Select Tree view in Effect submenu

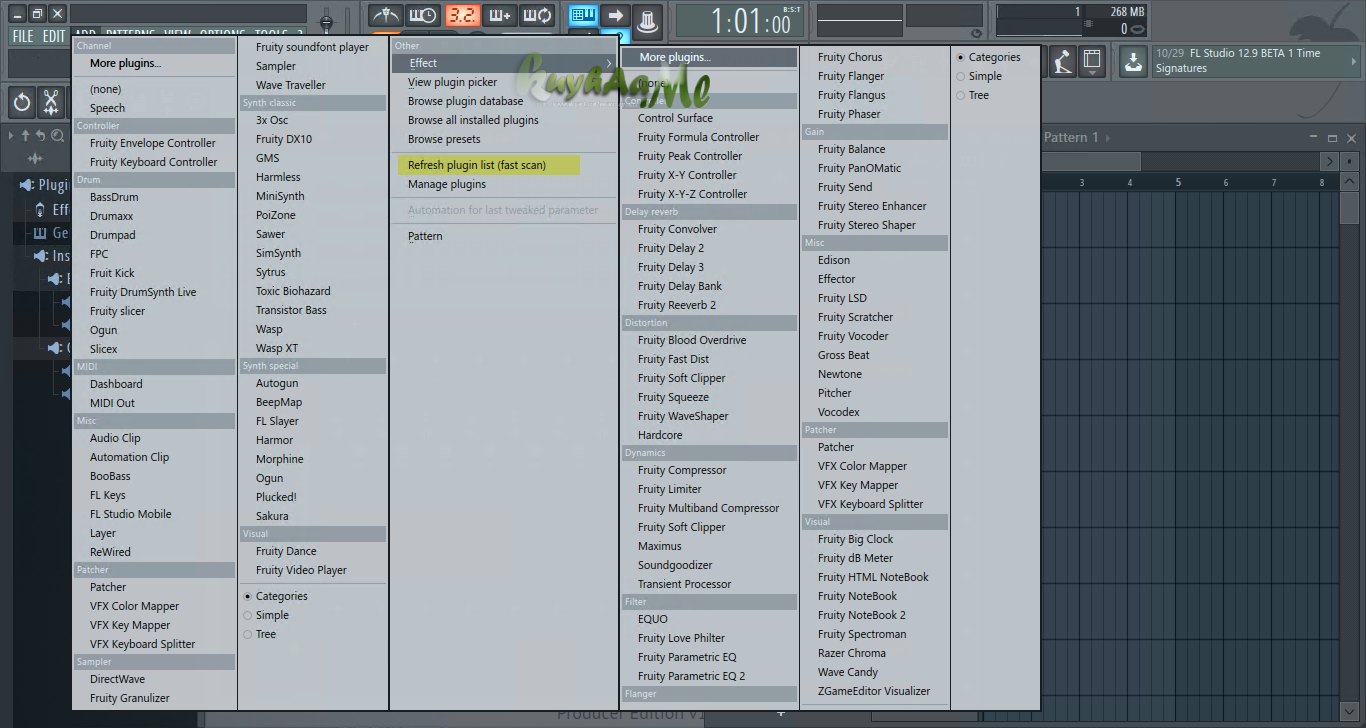pos(972,95)
